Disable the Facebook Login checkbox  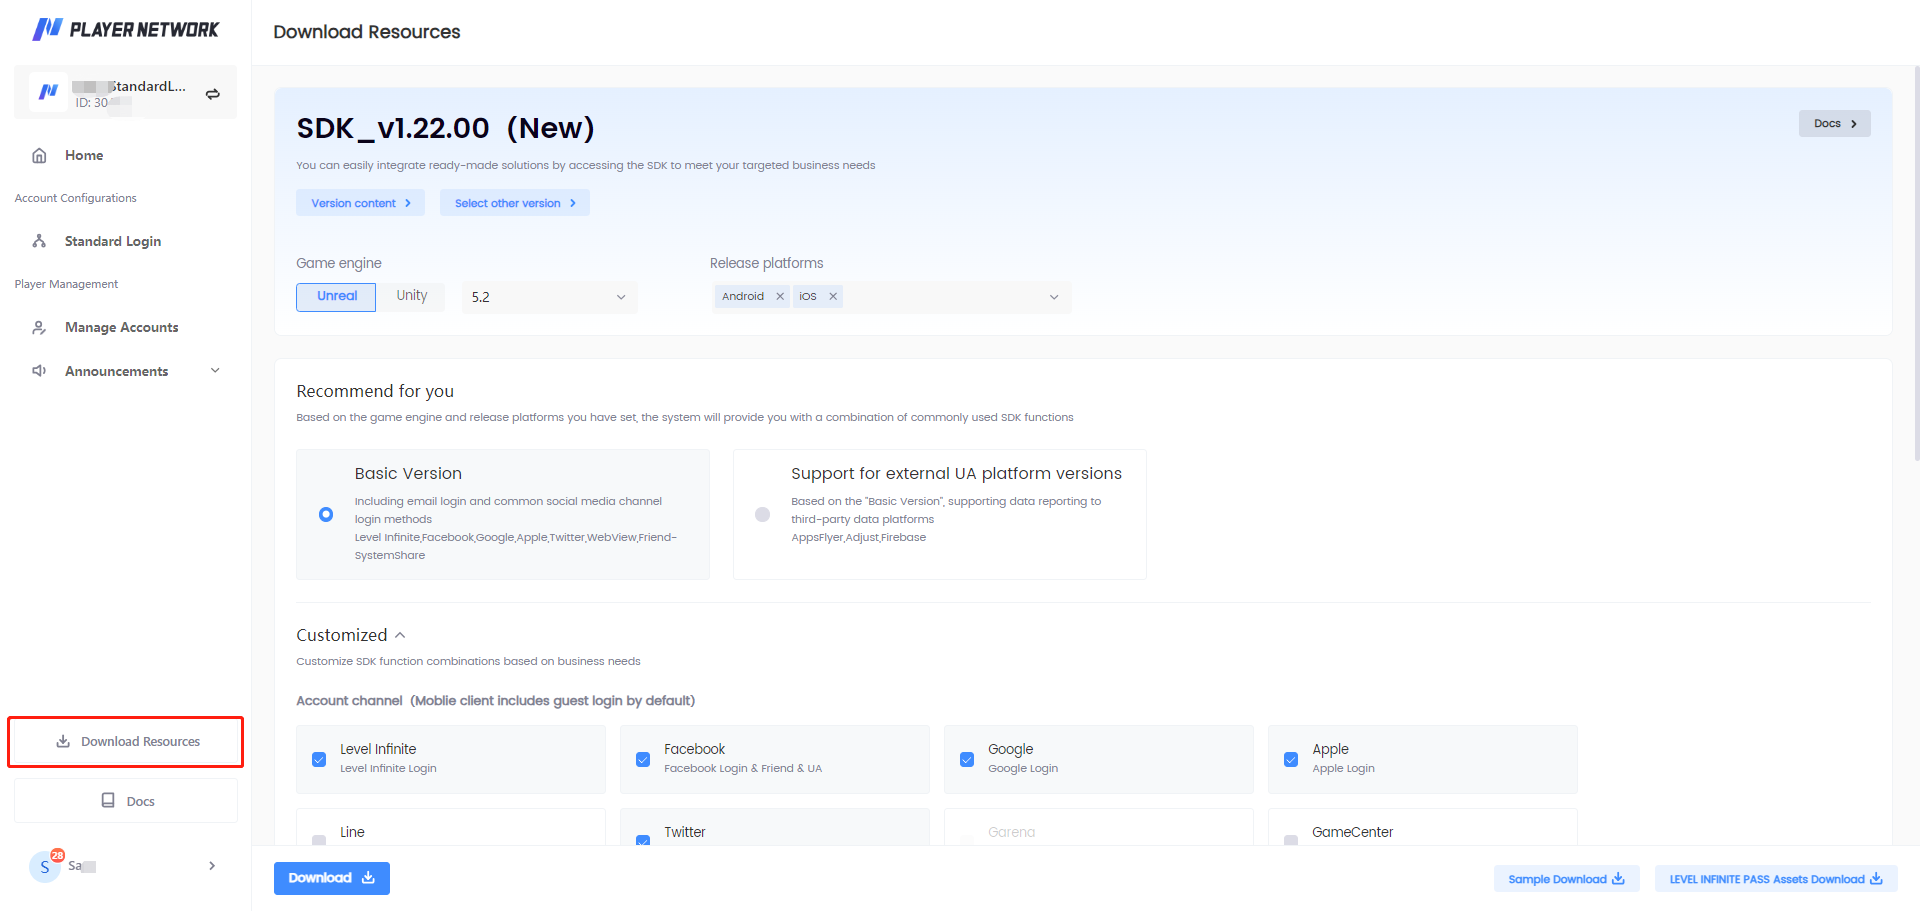[x=643, y=759]
